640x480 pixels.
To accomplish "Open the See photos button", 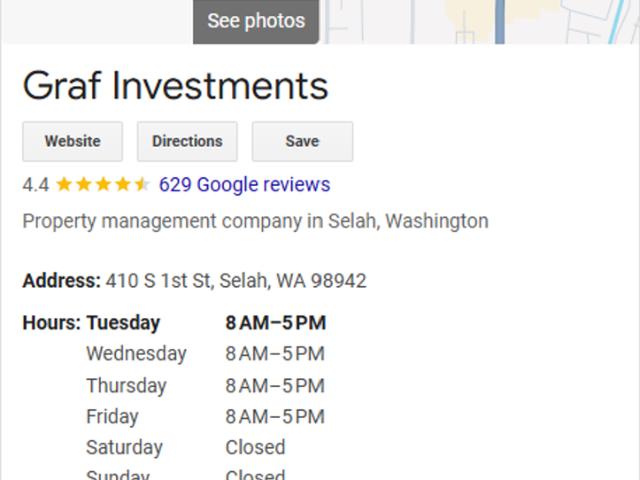I will 256,21.
